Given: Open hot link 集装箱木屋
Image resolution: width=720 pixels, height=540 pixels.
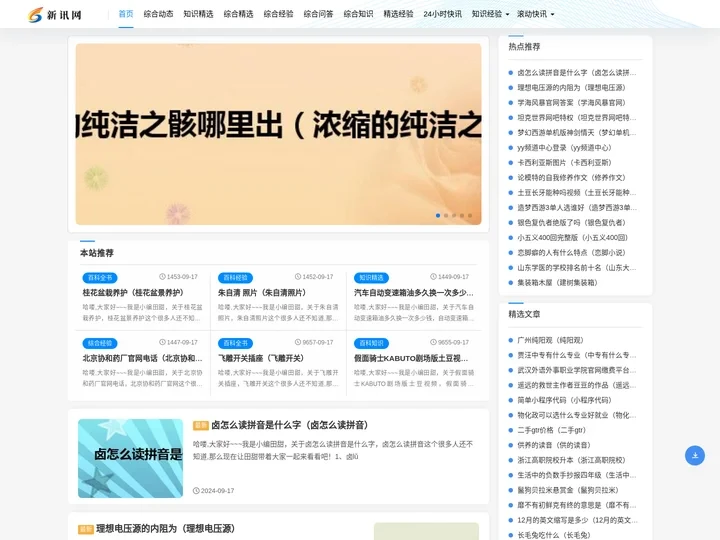Looking at the screenshot, I should click(557, 282).
